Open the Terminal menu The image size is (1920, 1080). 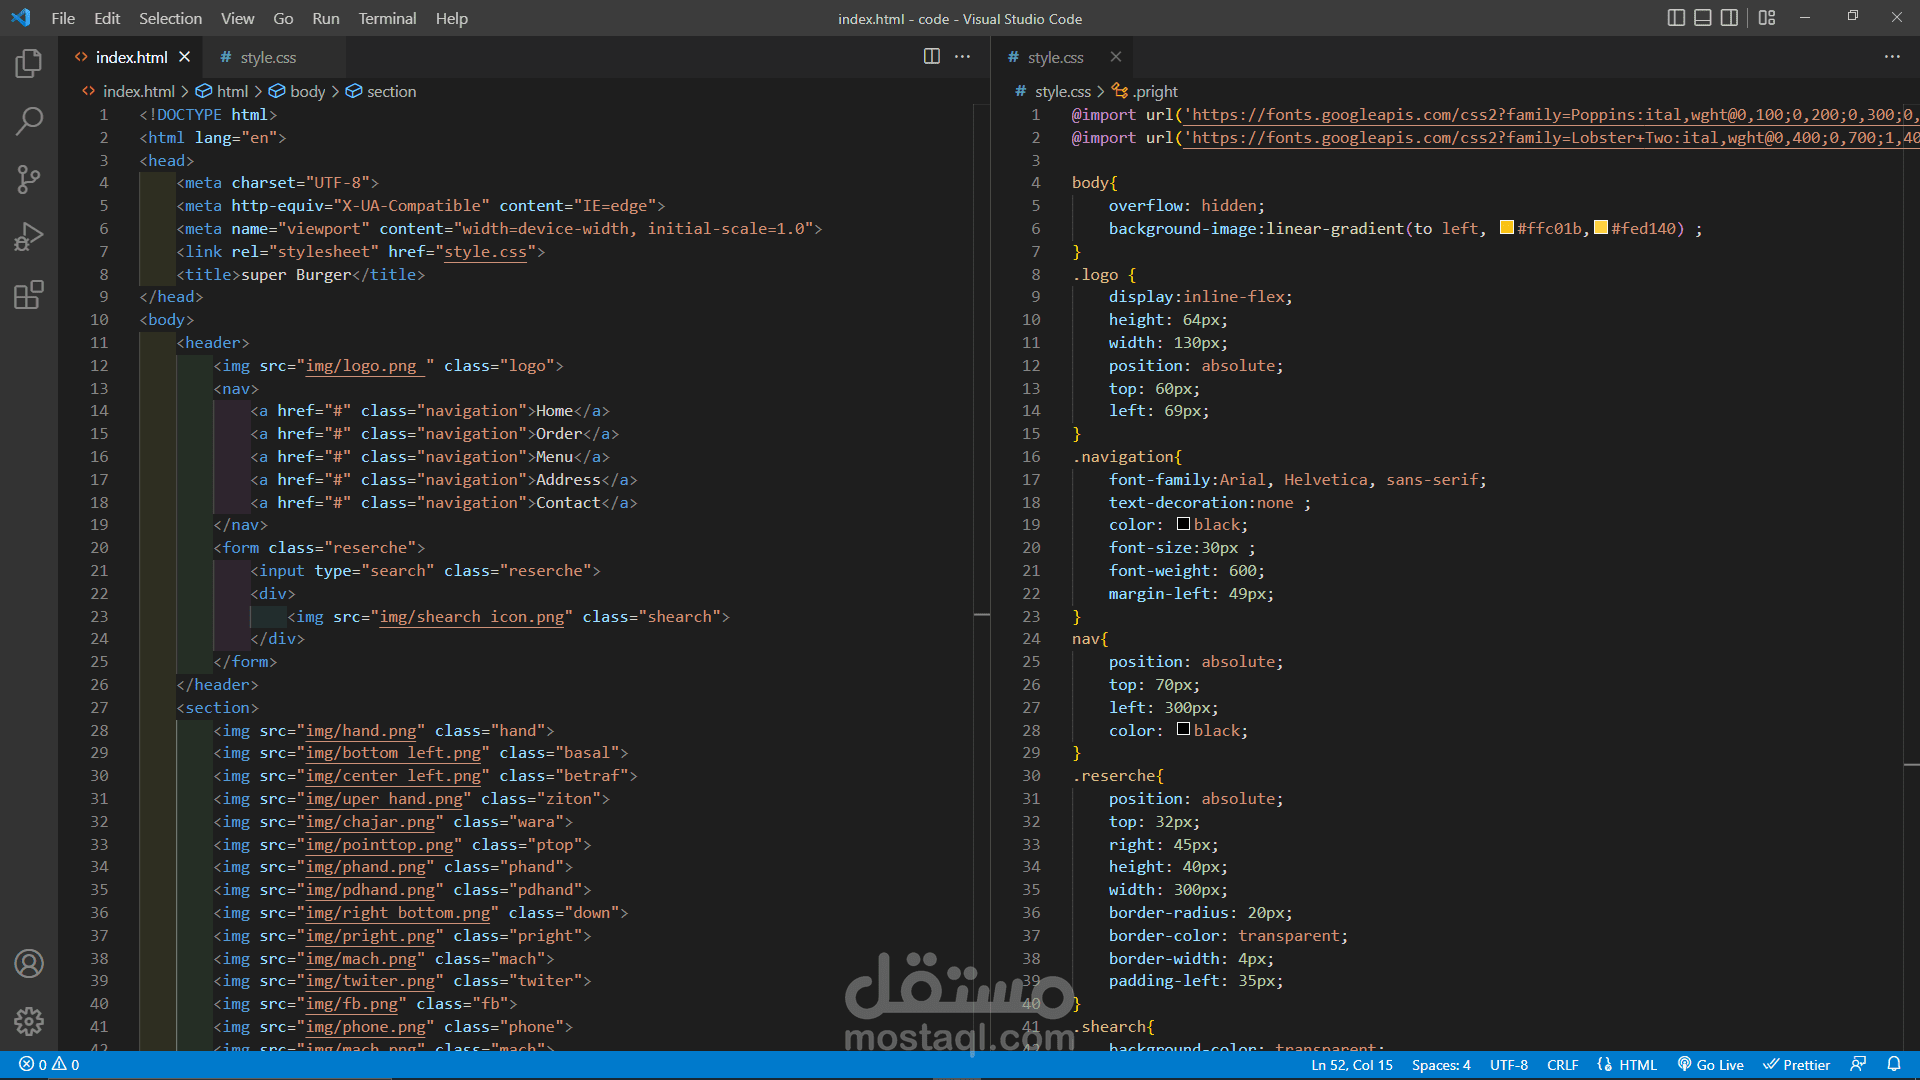387,18
